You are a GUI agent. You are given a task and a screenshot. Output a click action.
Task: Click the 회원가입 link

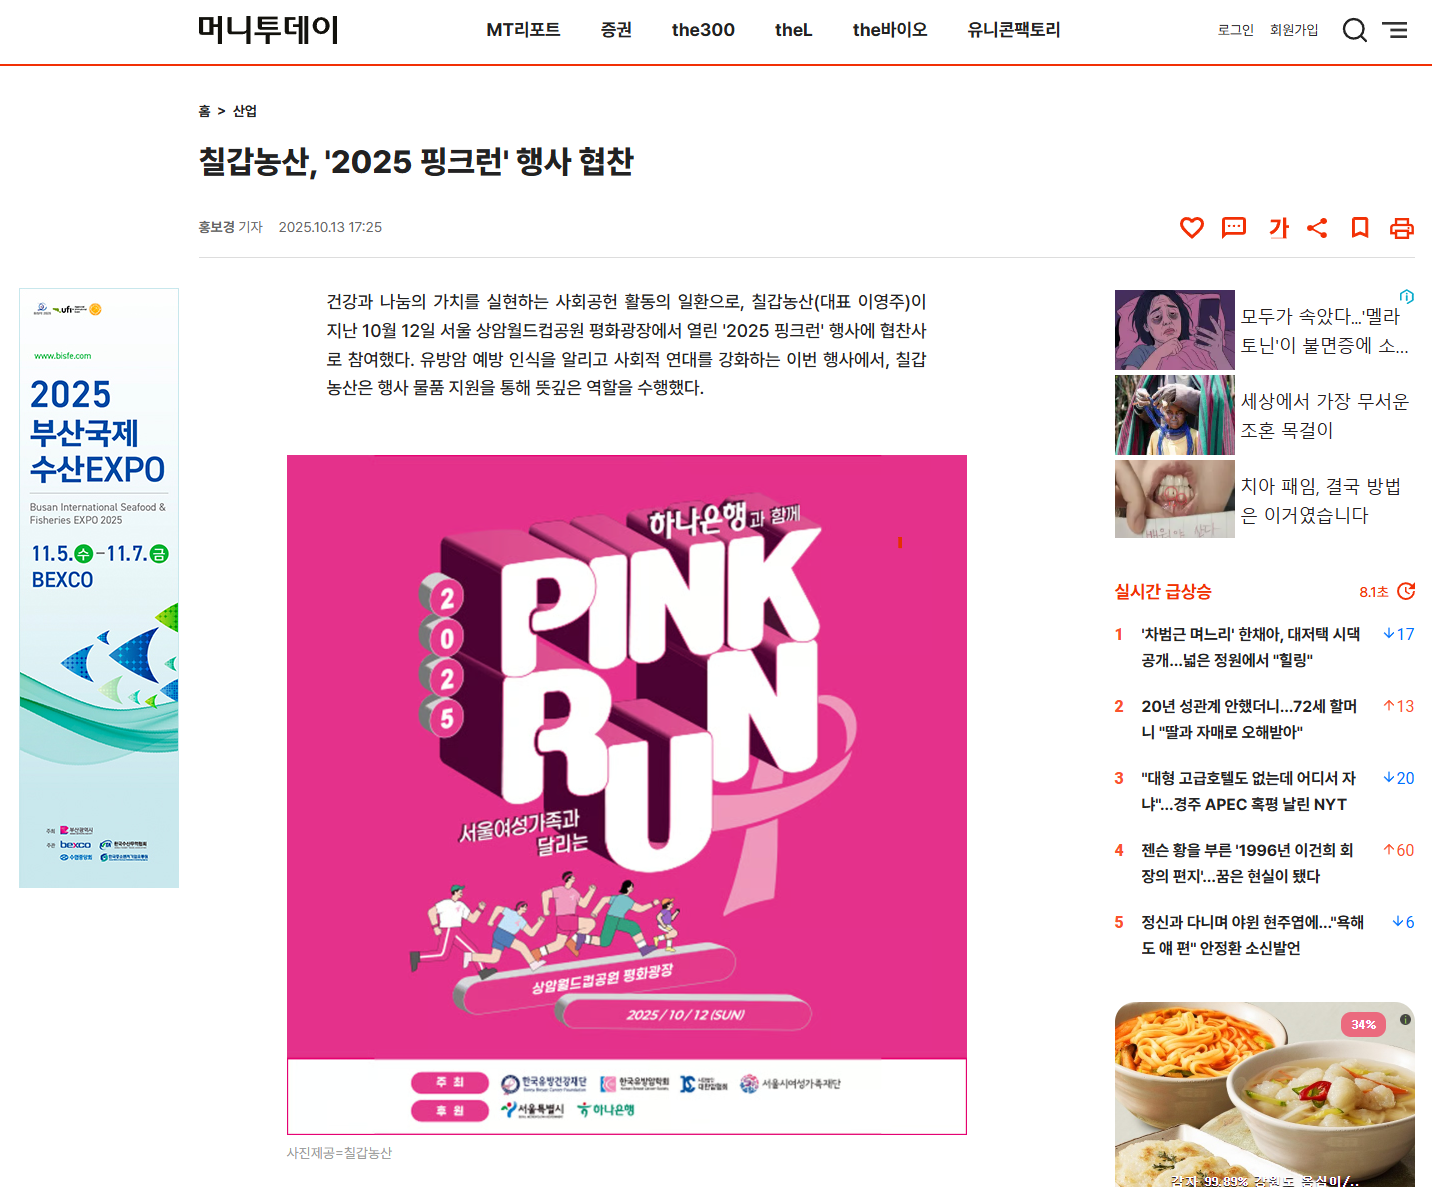pos(1294,30)
